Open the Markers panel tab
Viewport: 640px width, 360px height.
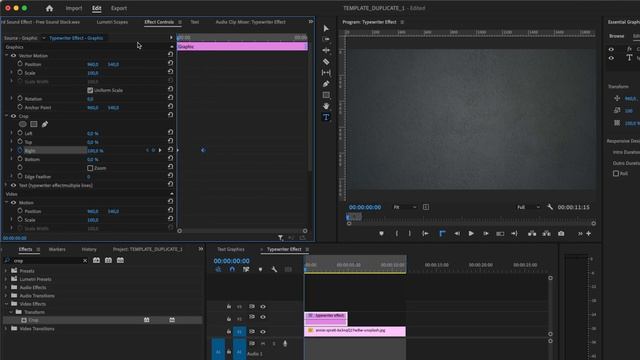57,249
